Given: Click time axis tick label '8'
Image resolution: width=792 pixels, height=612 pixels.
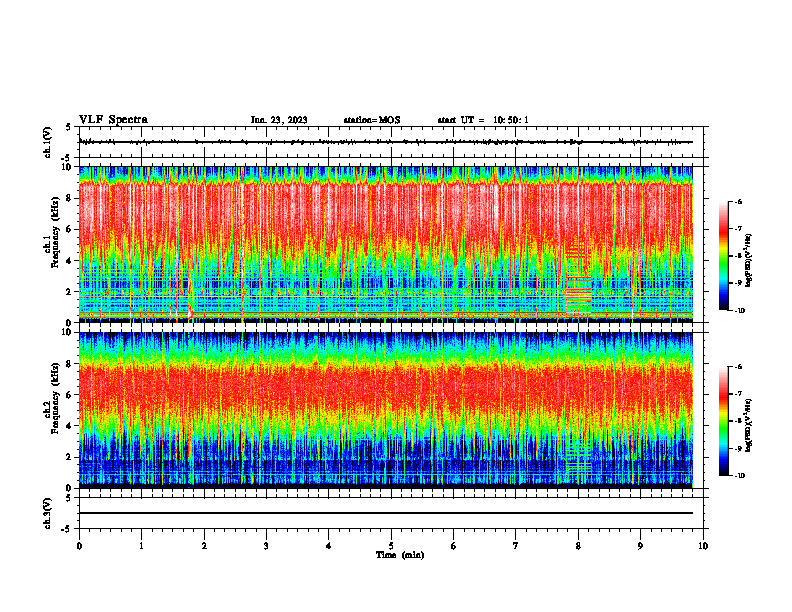Looking at the screenshot, I should point(578,546).
